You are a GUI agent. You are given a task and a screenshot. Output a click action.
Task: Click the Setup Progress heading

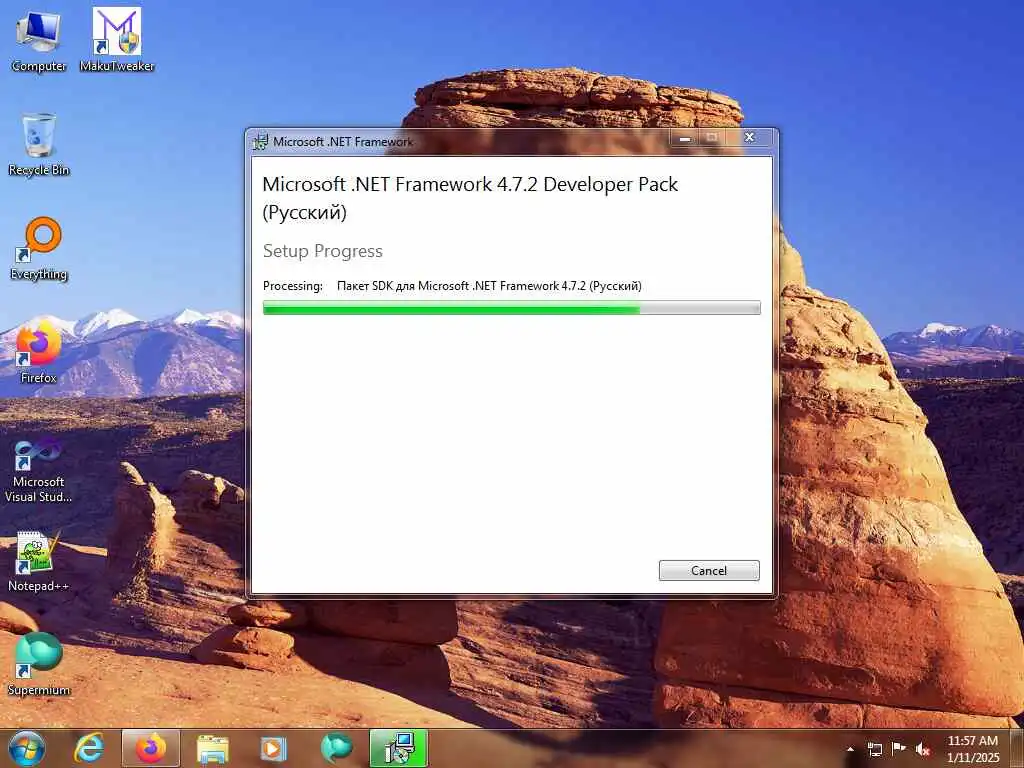click(x=323, y=251)
